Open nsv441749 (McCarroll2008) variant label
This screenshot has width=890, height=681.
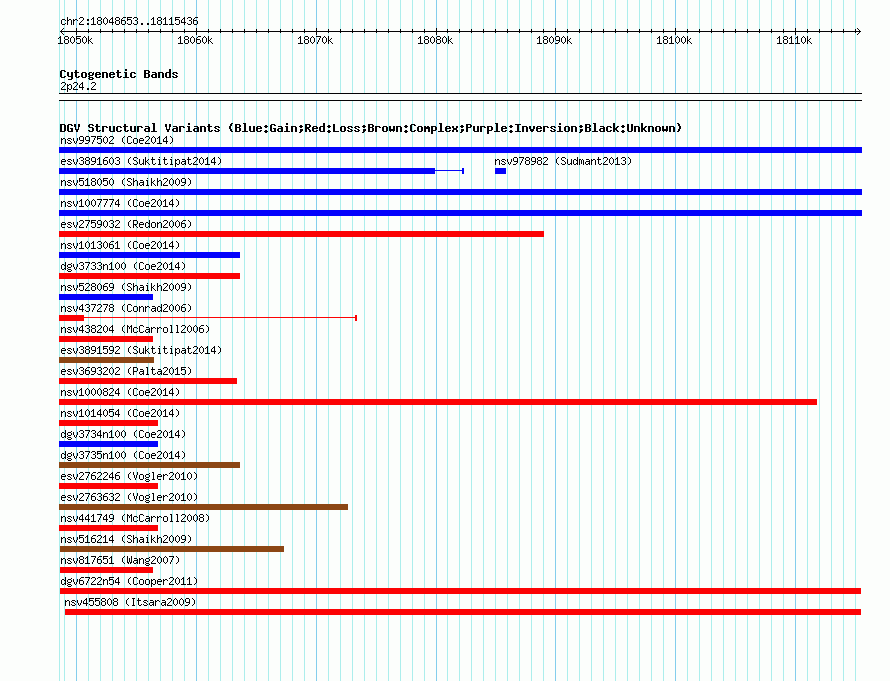click(x=135, y=518)
